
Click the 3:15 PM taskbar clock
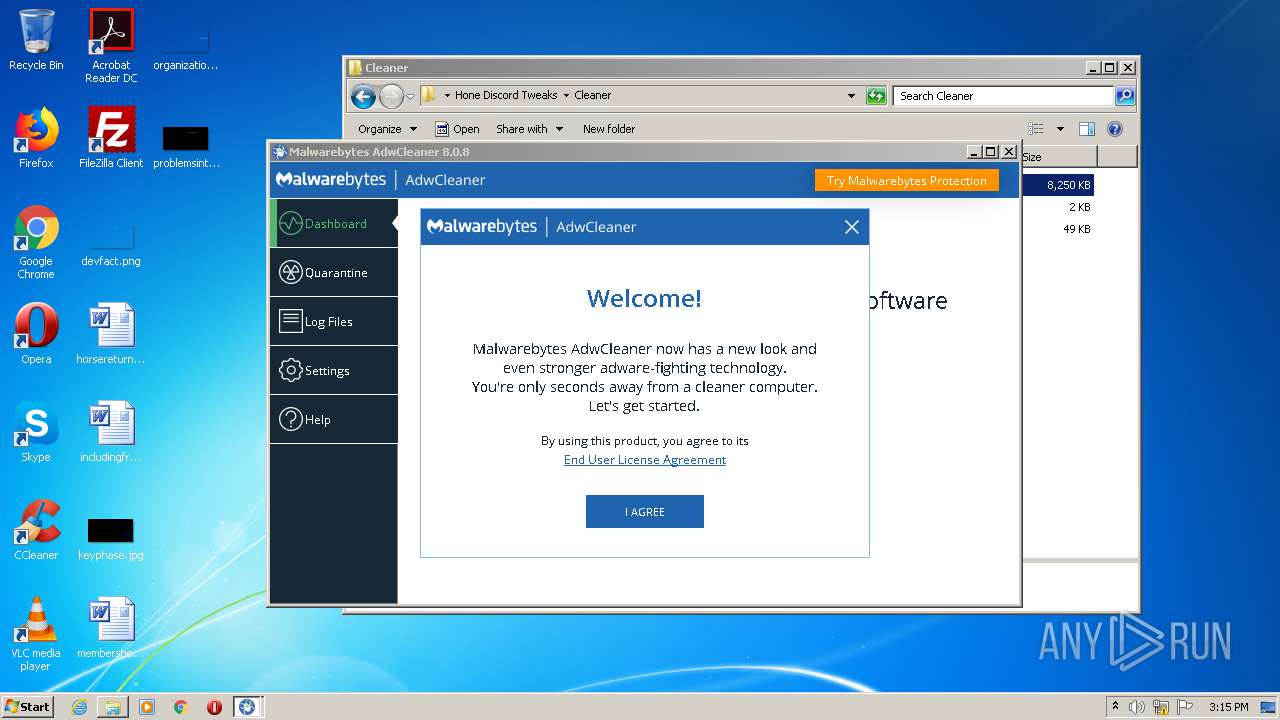(x=1229, y=707)
